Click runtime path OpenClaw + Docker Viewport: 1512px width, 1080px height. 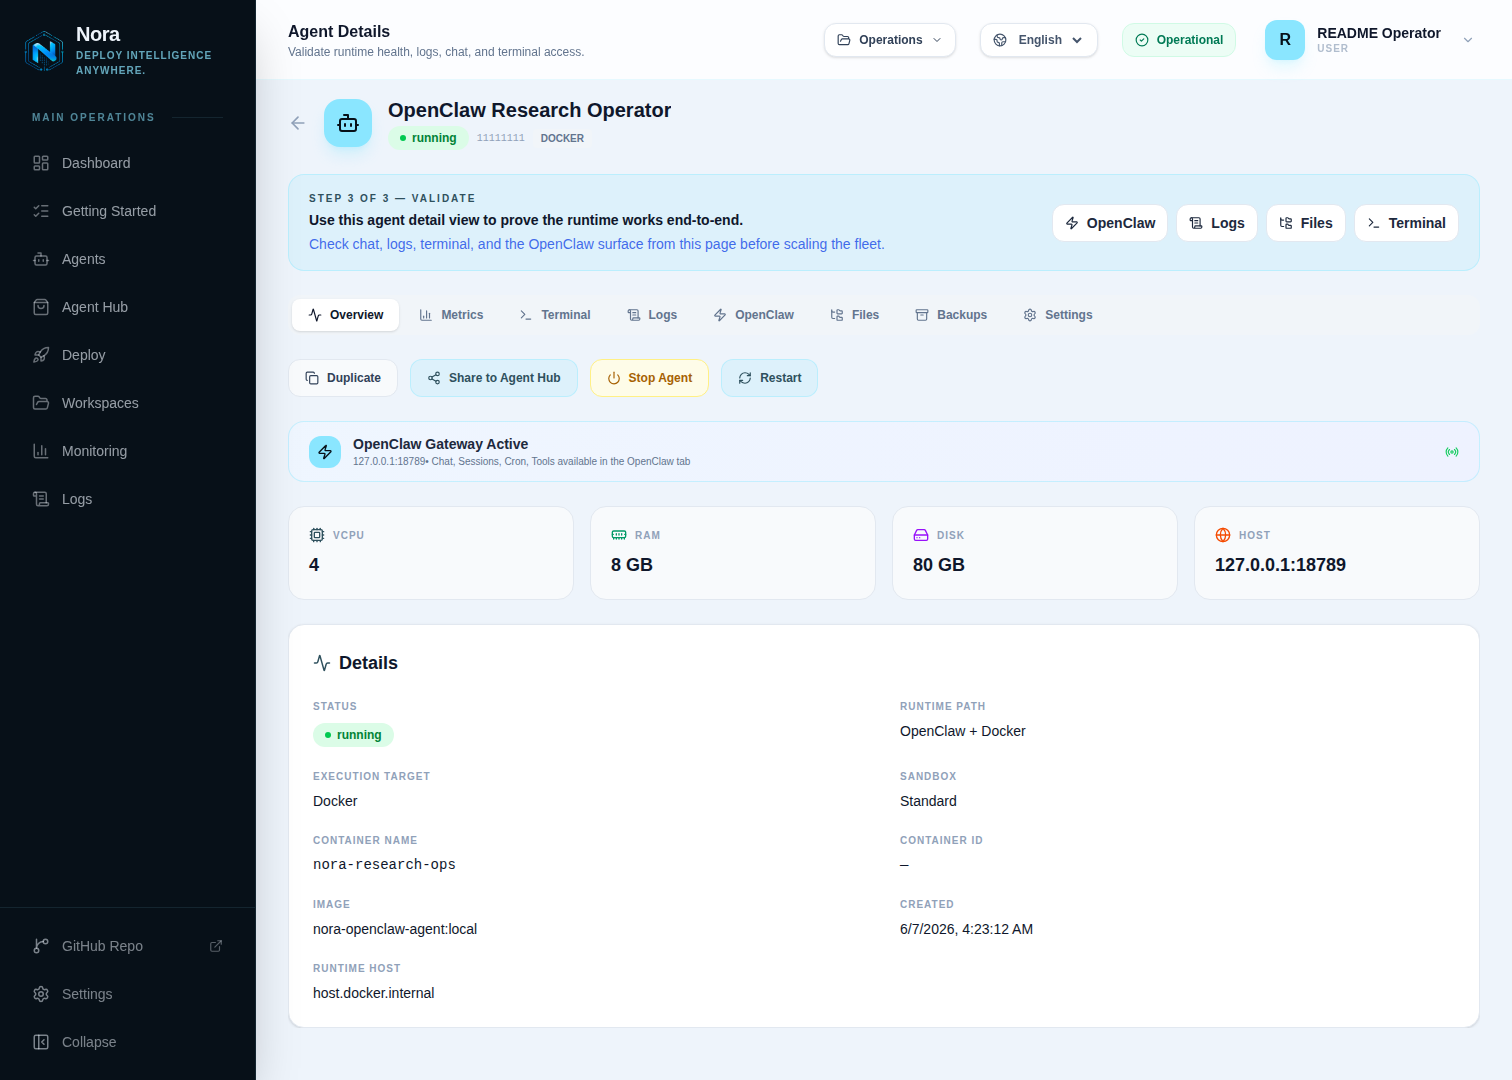point(963,731)
